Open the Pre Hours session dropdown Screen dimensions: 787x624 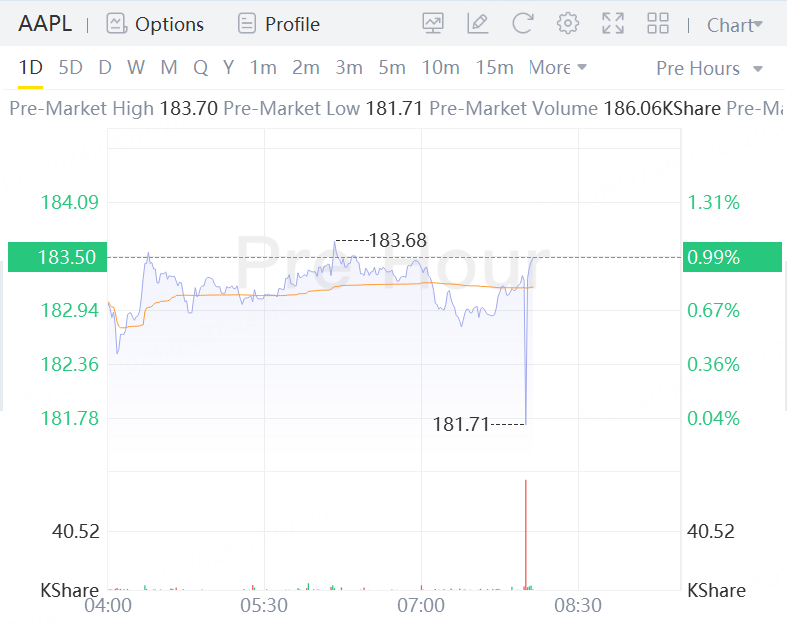click(x=709, y=68)
